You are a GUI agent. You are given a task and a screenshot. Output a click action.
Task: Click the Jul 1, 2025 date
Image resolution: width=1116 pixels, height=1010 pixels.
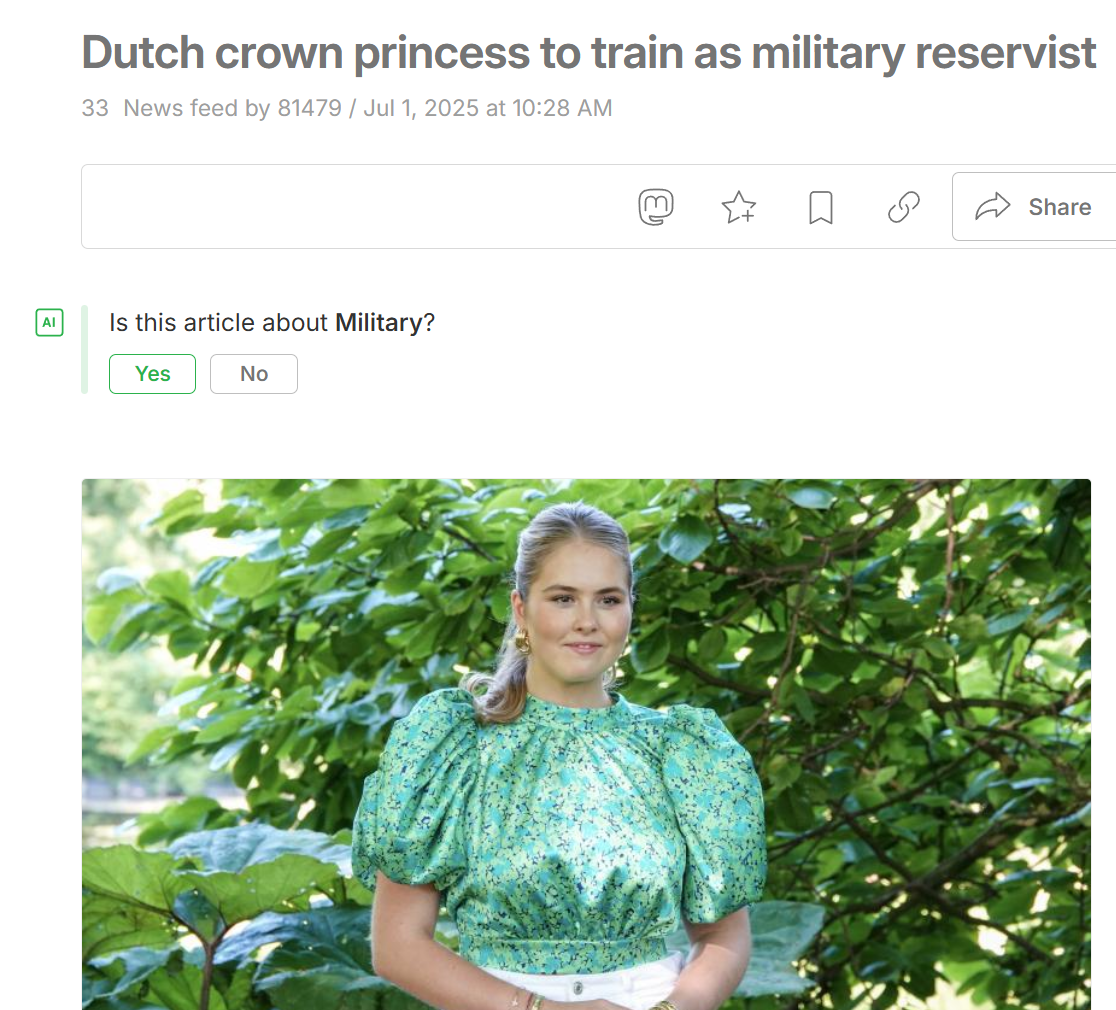coord(421,108)
